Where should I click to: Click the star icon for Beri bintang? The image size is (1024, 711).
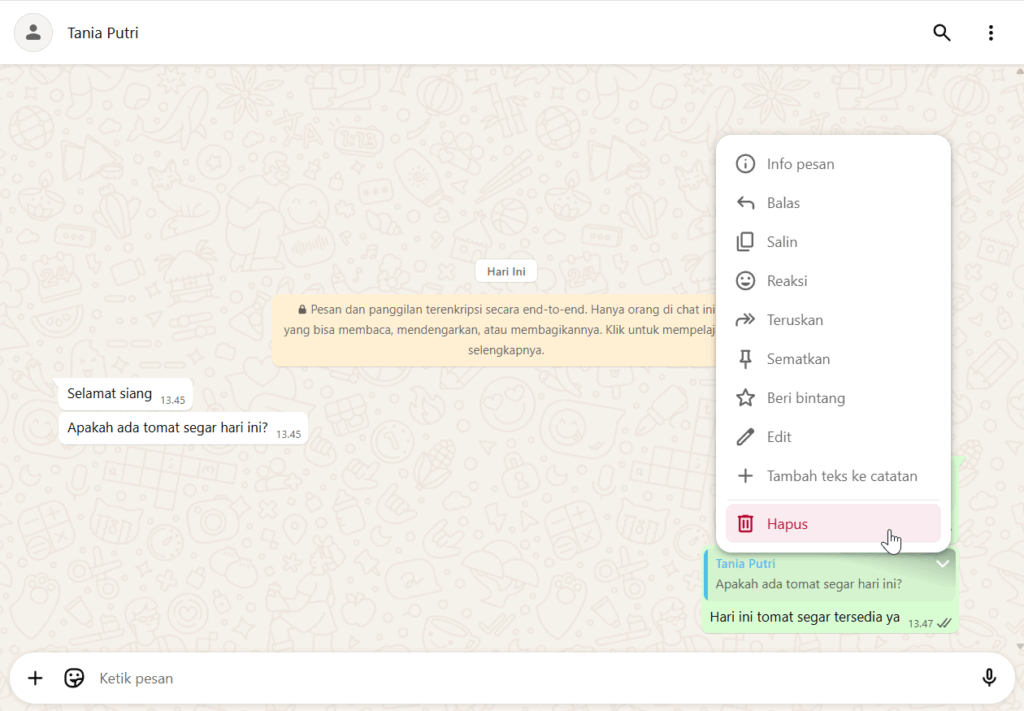pos(745,398)
